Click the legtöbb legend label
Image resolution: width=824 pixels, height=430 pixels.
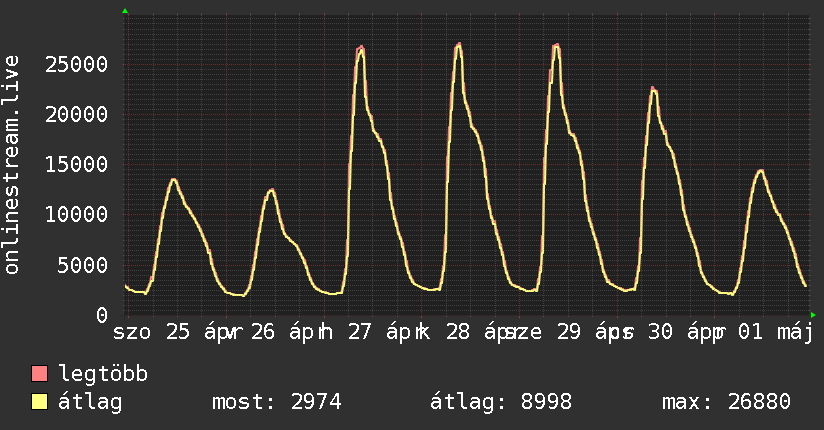click(103, 374)
